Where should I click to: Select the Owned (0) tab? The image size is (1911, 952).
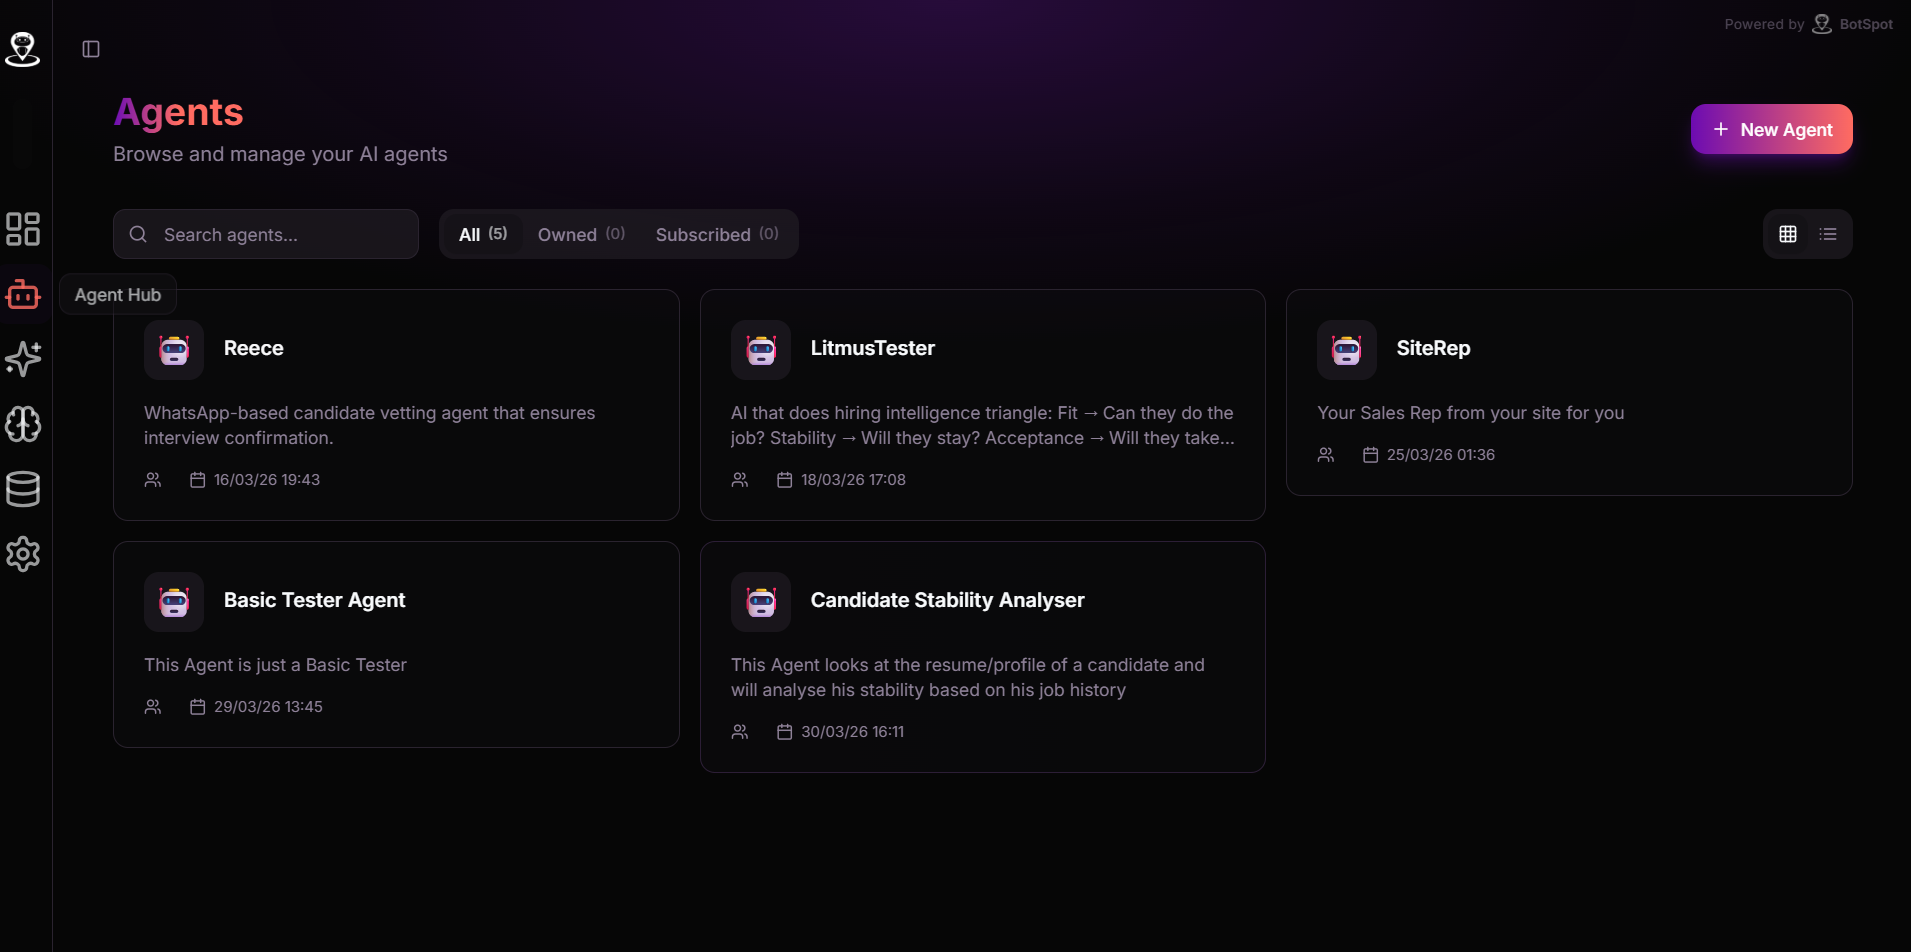[x=581, y=234]
